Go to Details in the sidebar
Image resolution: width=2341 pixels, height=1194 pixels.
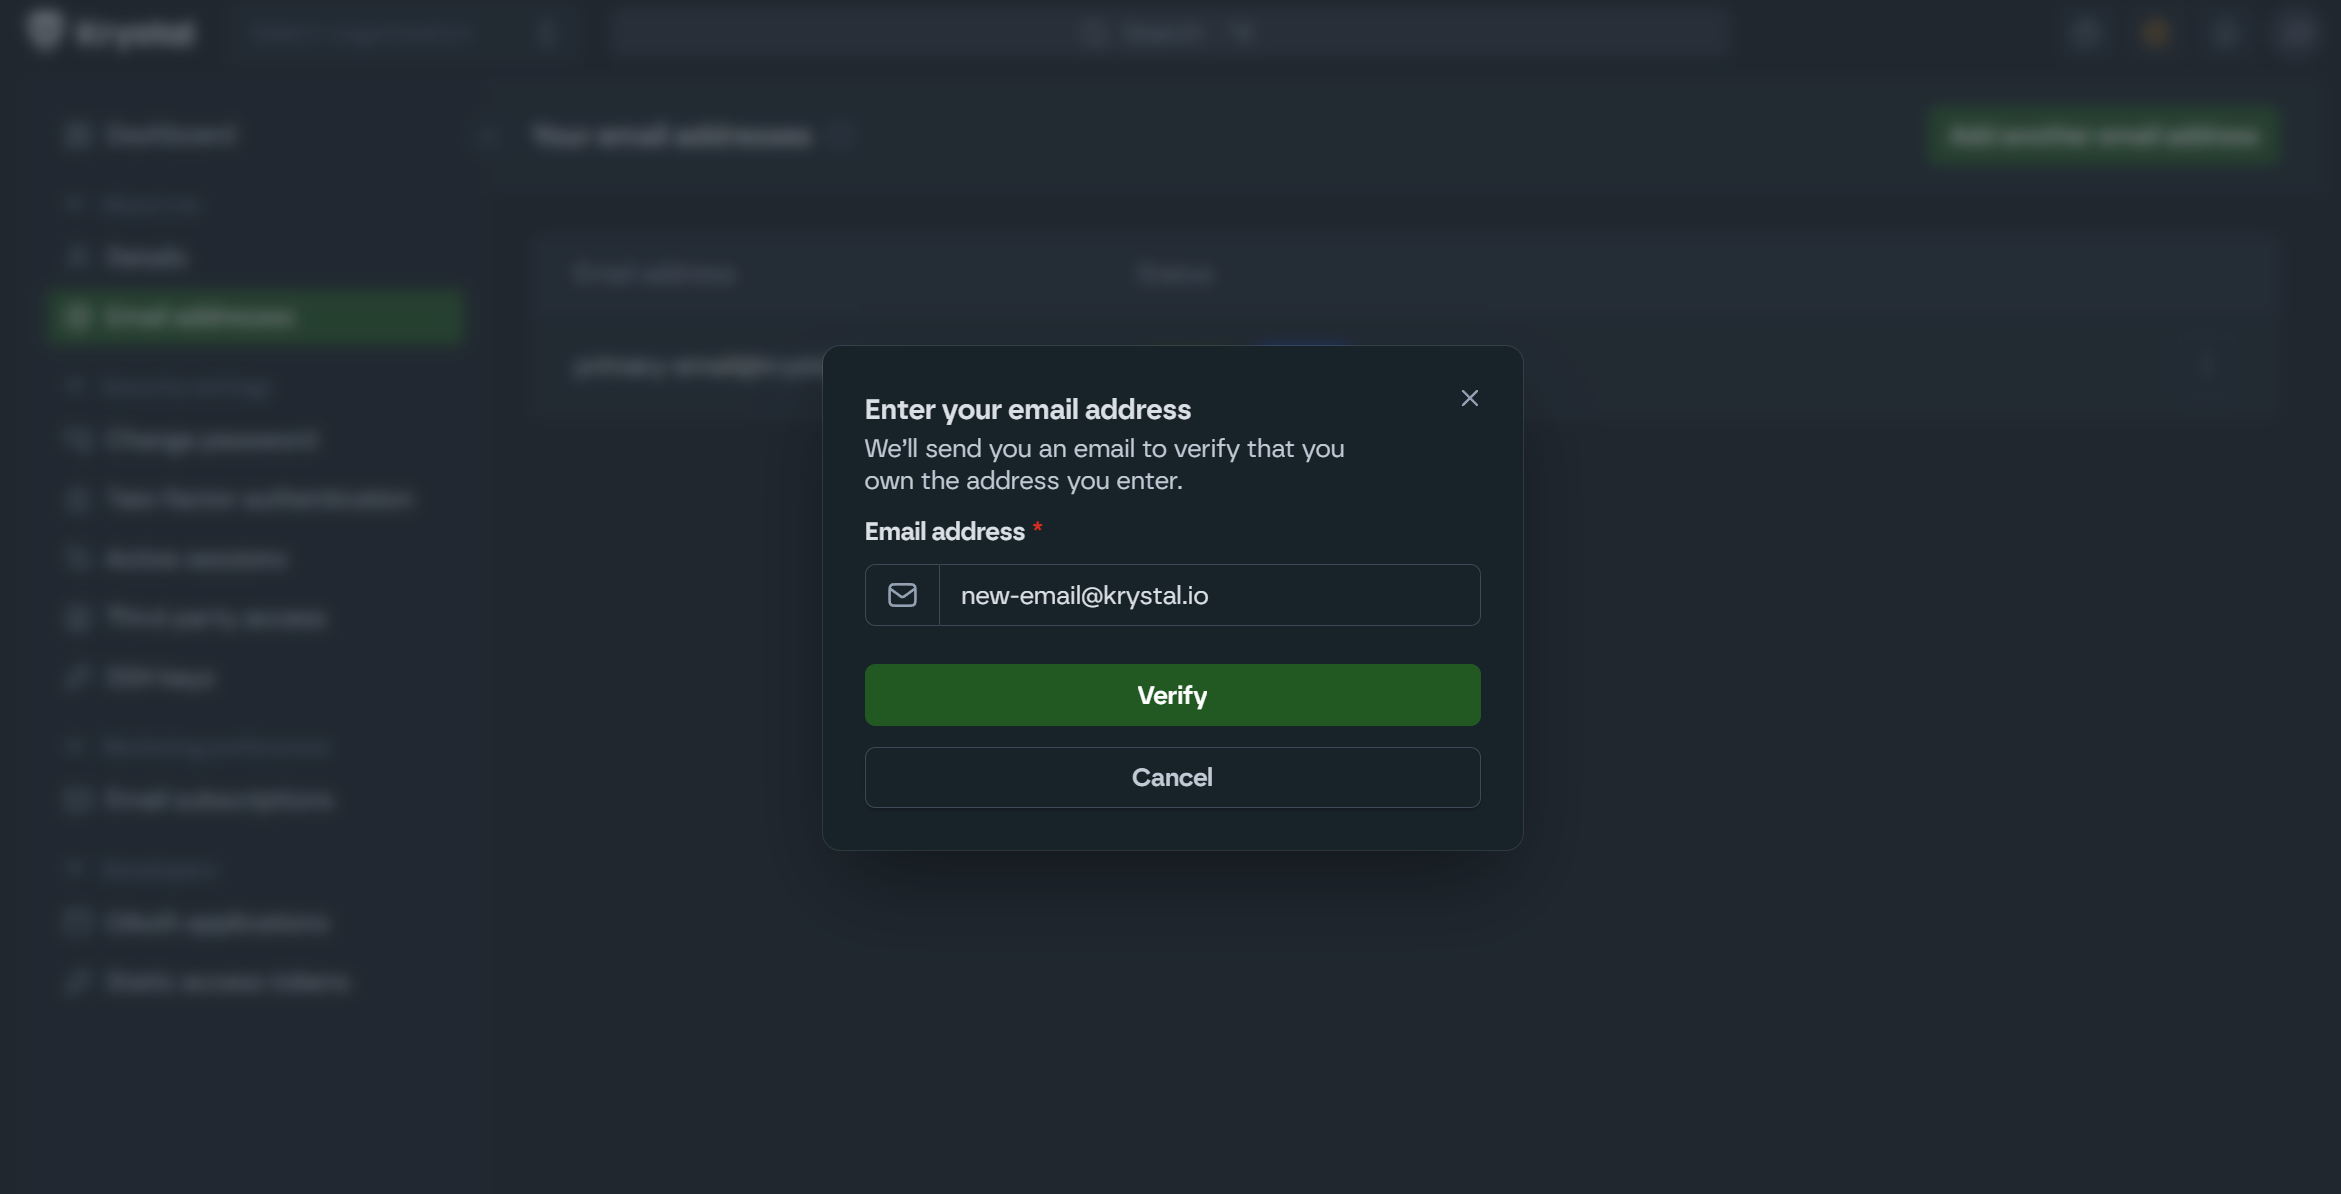pyautogui.click(x=146, y=258)
